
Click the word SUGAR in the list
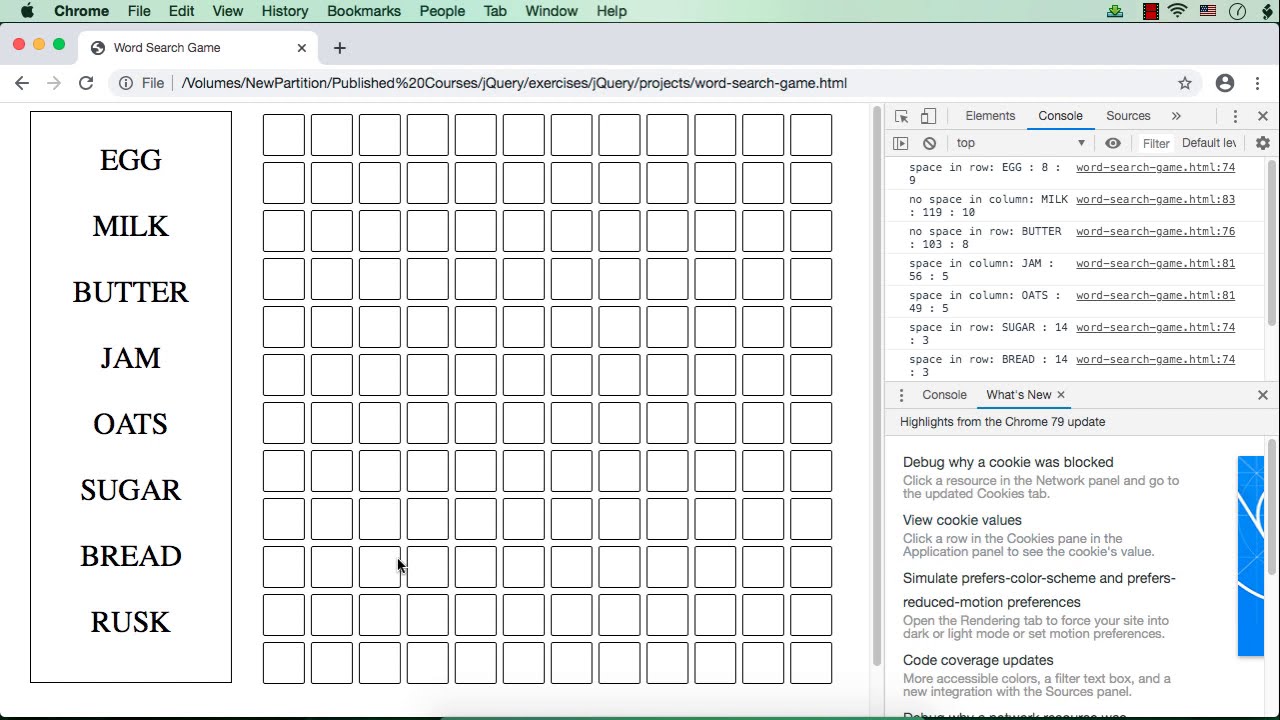point(131,490)
